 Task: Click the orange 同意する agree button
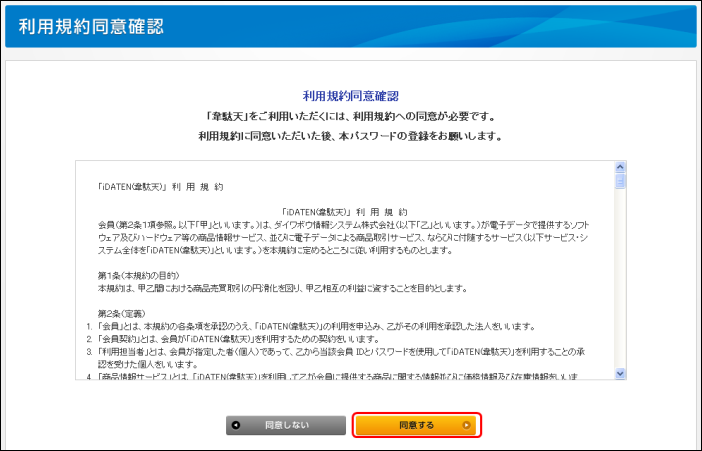417,425
